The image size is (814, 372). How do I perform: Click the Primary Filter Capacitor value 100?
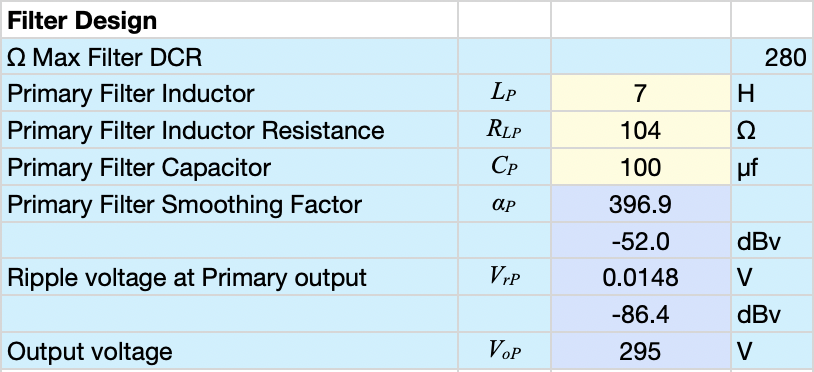641,167
